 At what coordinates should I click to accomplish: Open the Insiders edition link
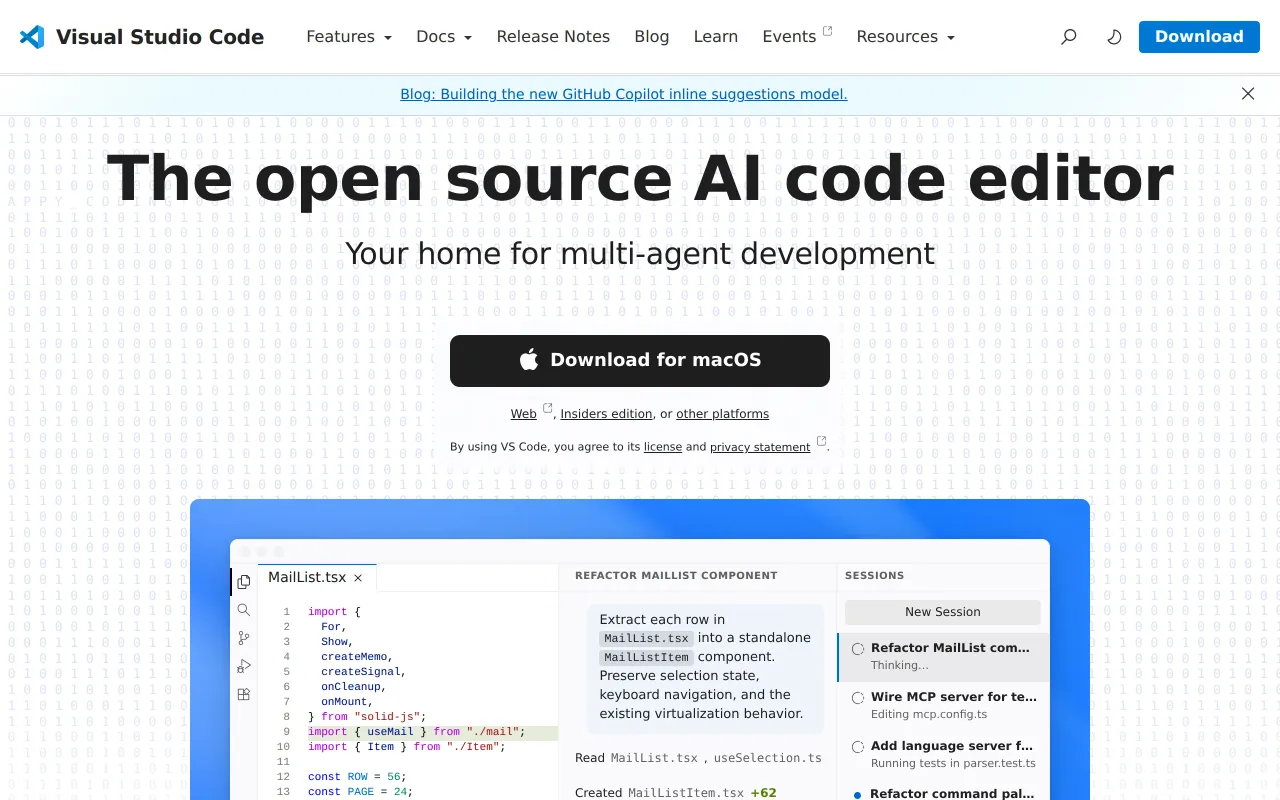tap(606, 414)
